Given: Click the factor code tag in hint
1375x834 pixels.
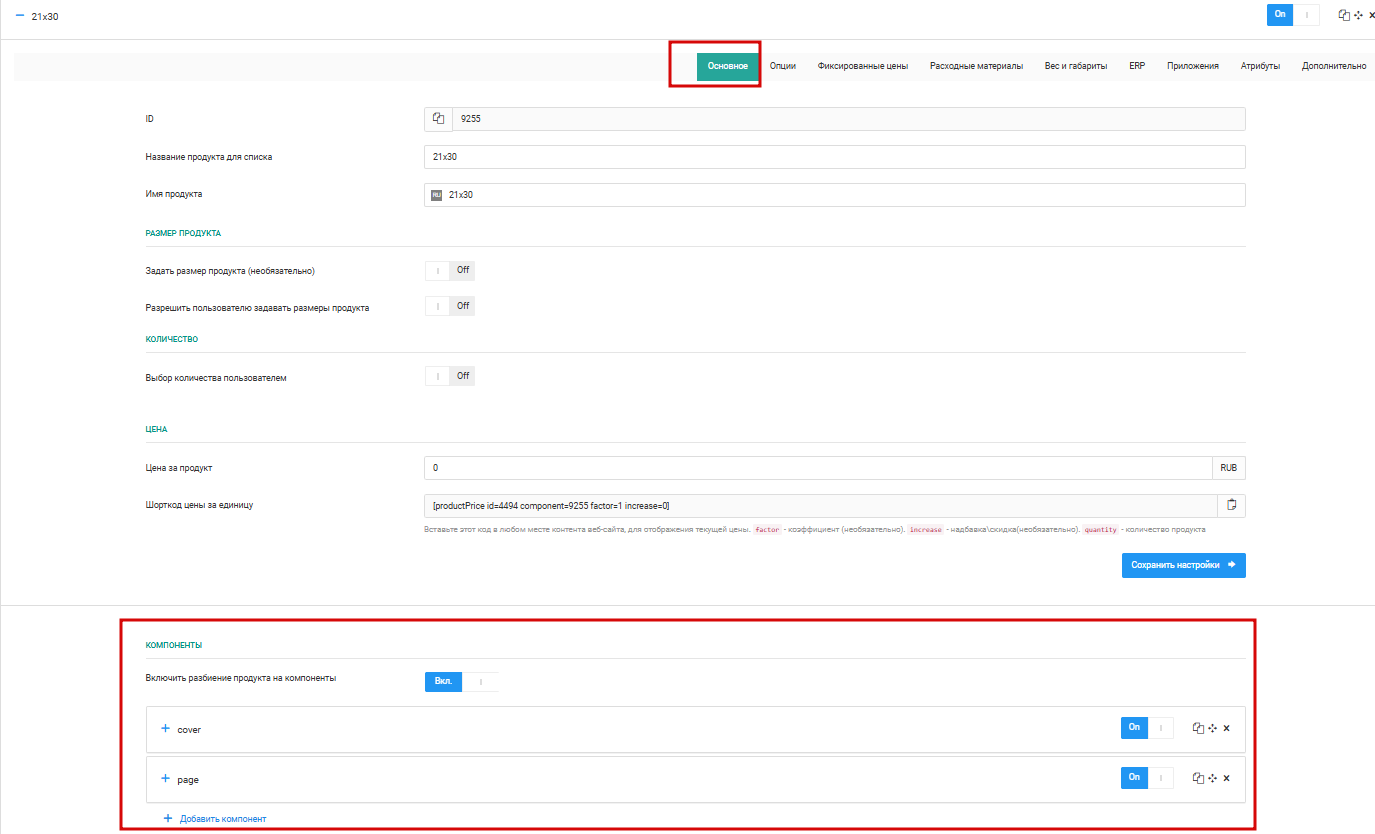Looking at the screenshot, I should pyautogui.click(x=767, y=529).
